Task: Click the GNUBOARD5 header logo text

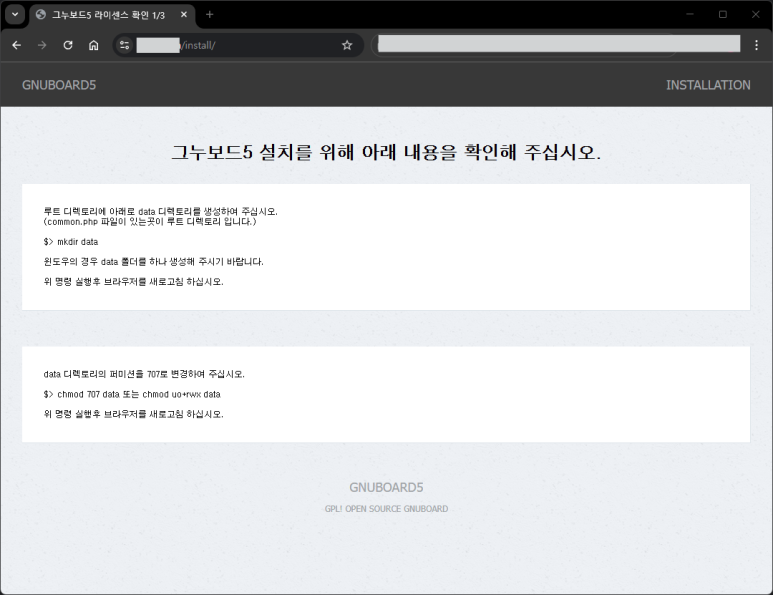Action: tap(59, 85)
